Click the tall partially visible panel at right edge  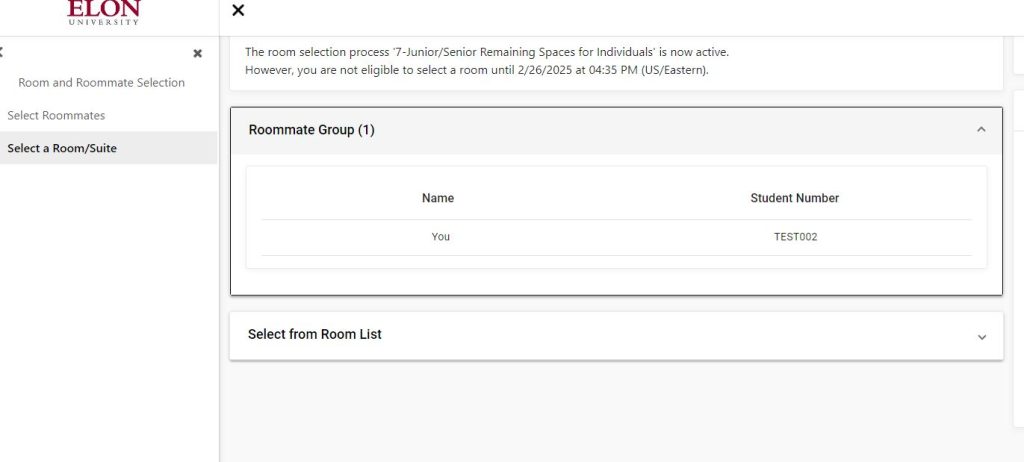pos(1019,280)
